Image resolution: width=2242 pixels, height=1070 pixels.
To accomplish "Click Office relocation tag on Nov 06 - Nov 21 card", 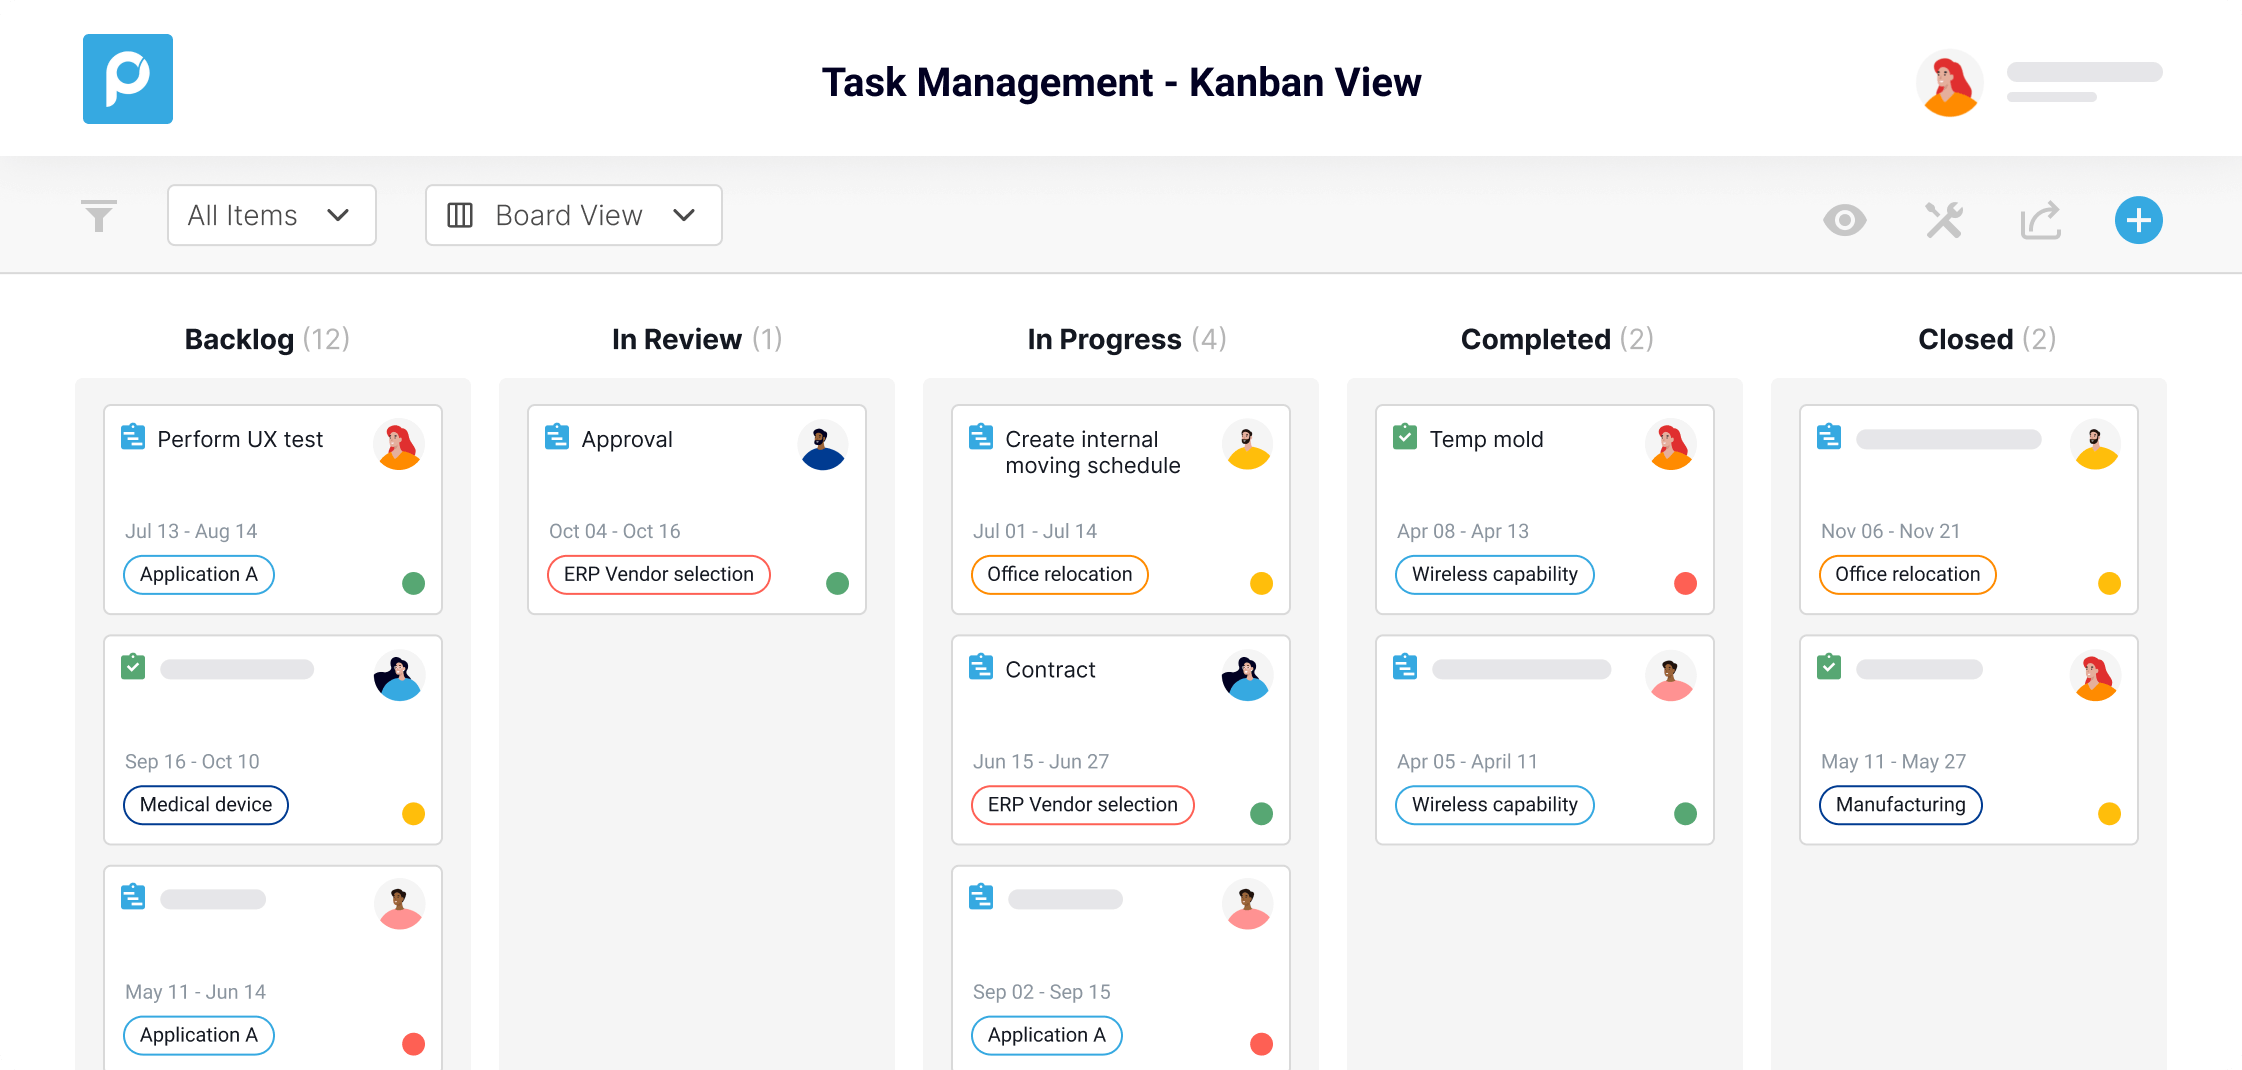I will (1908, 575).
